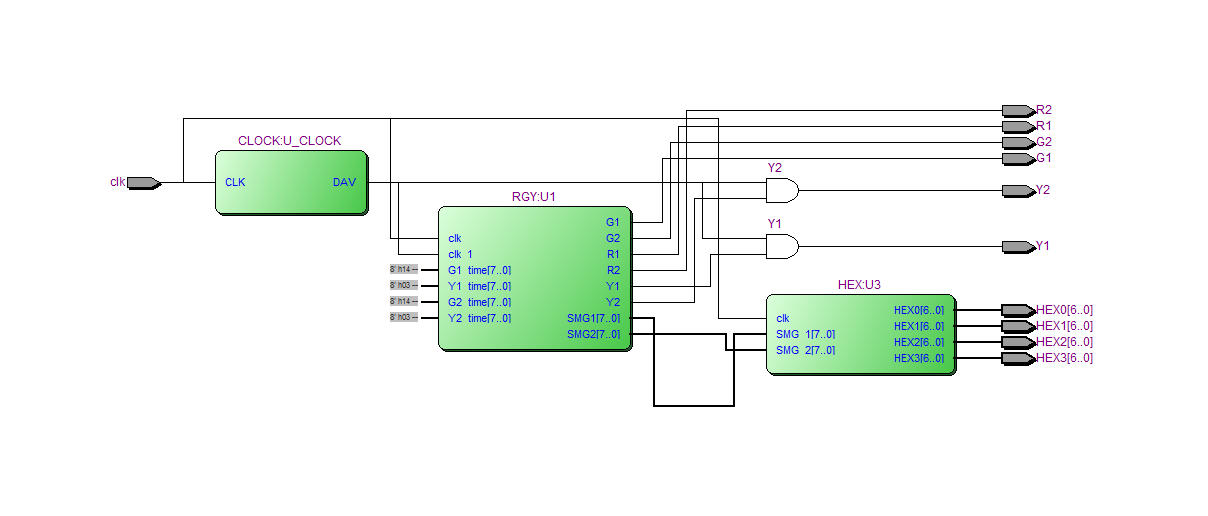Viewport: 1208px width, 516px height.
Task: Click the Y1 output port inside RGY:U1
Action: [613, 286]
